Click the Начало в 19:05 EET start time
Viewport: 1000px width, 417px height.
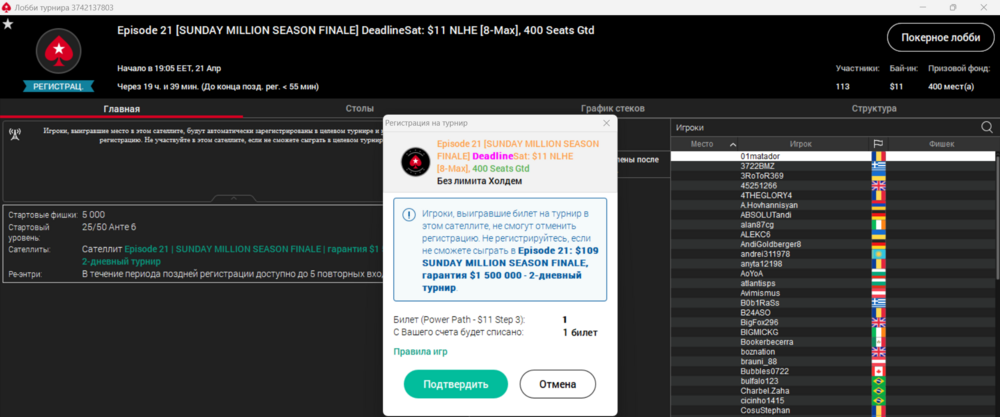[x=169, y=68]
